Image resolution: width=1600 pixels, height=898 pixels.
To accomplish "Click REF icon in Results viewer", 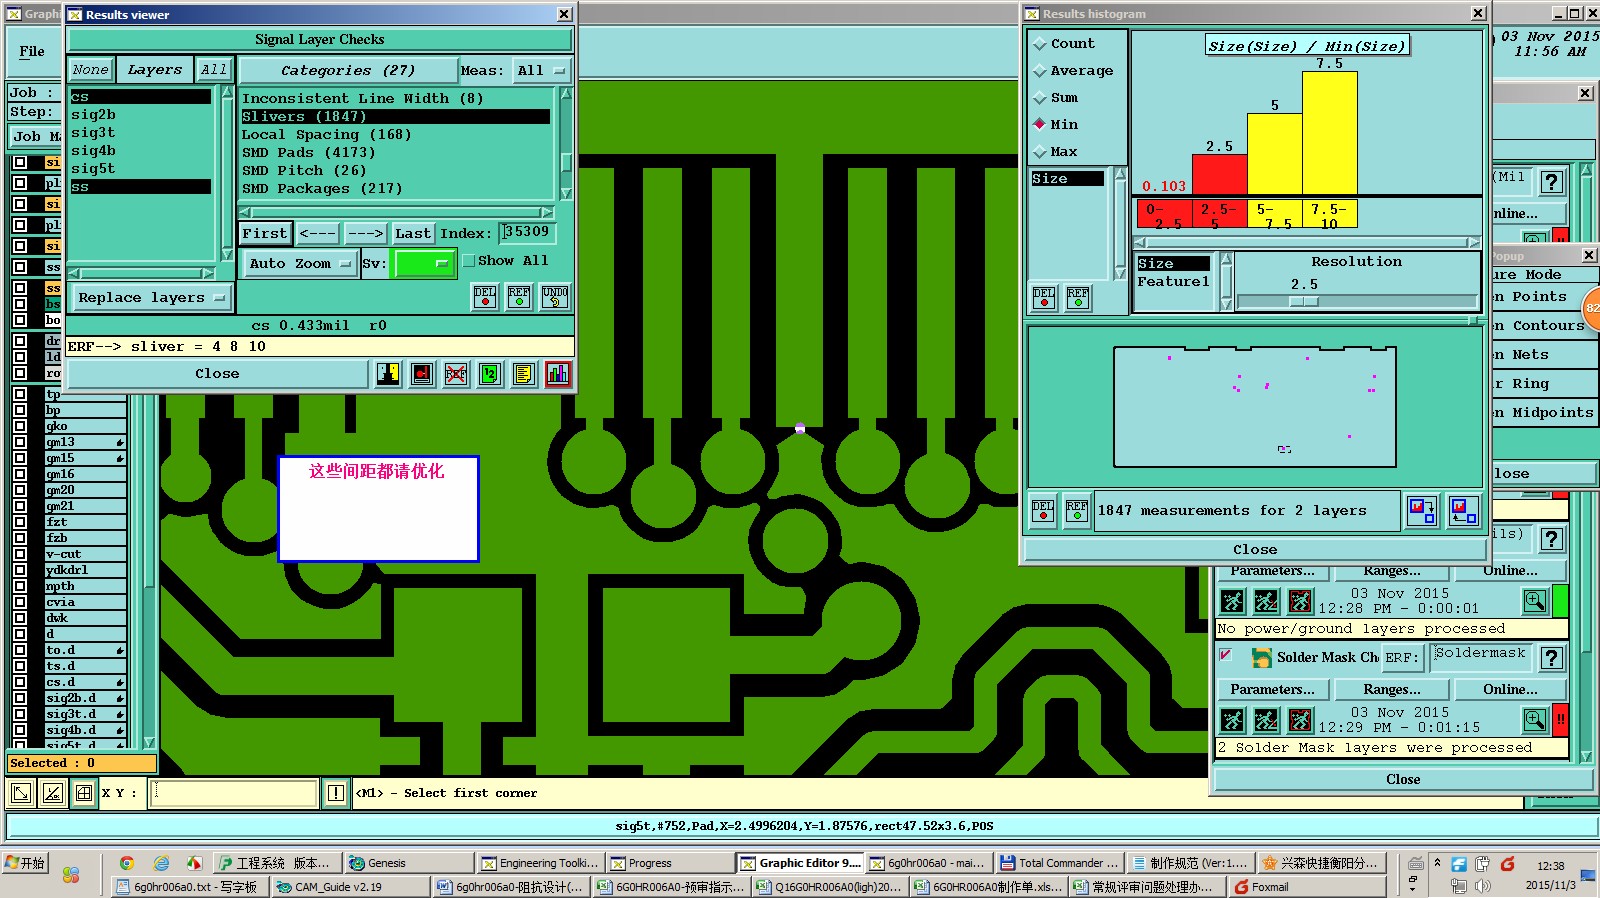I will pyautogui.click(x=519, y=297).
